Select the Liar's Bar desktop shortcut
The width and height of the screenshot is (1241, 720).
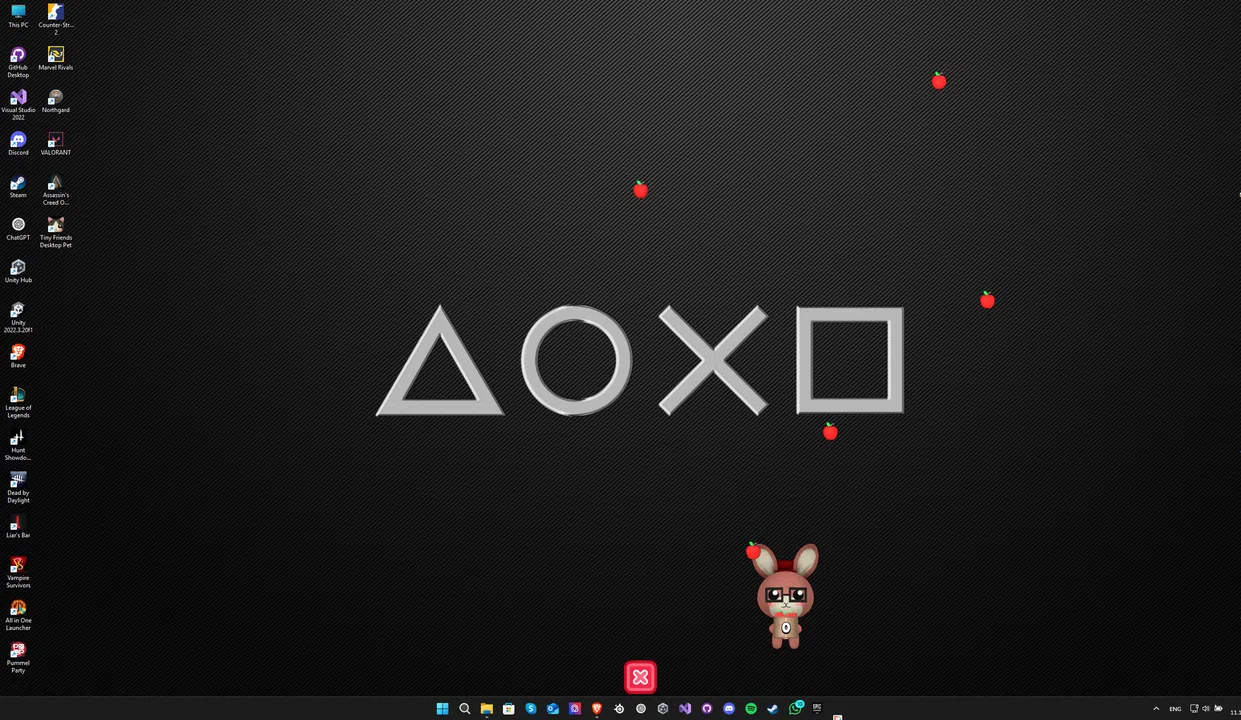click(x=18, y=526)
